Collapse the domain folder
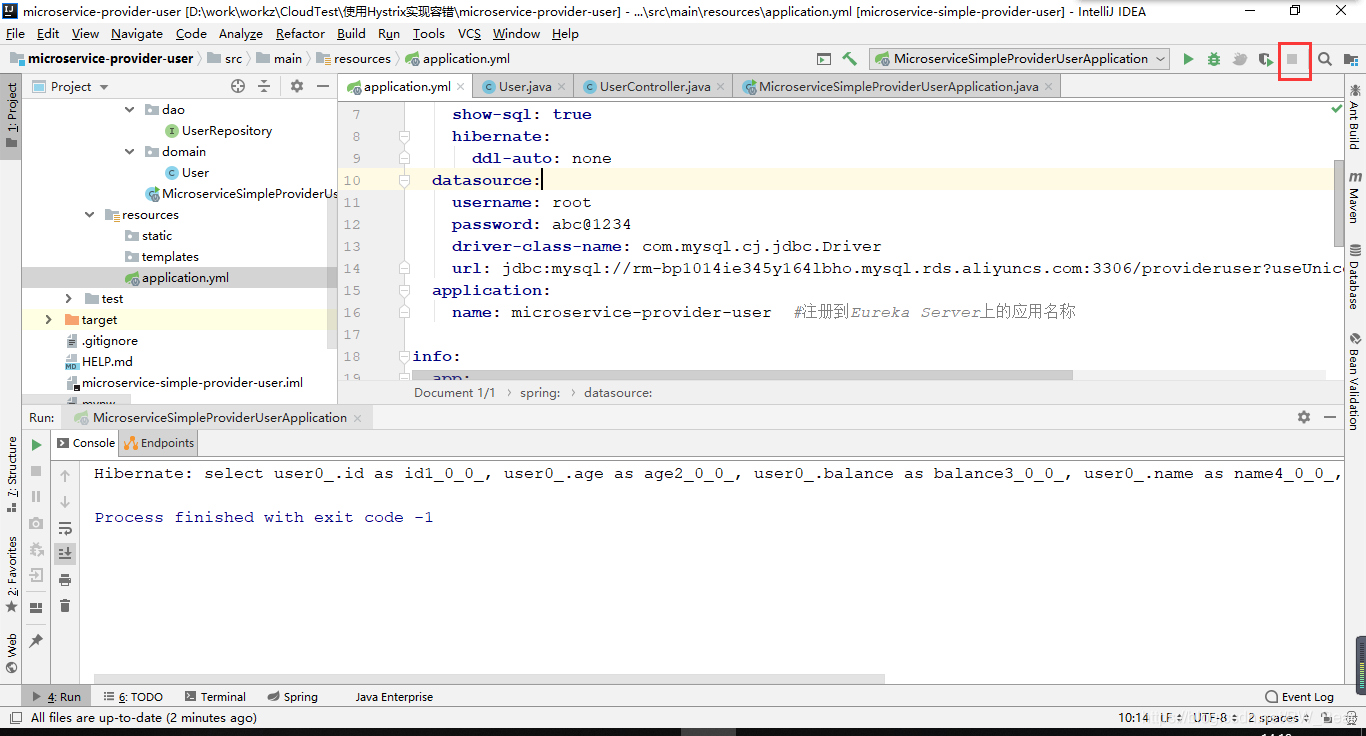 point(130,152)
